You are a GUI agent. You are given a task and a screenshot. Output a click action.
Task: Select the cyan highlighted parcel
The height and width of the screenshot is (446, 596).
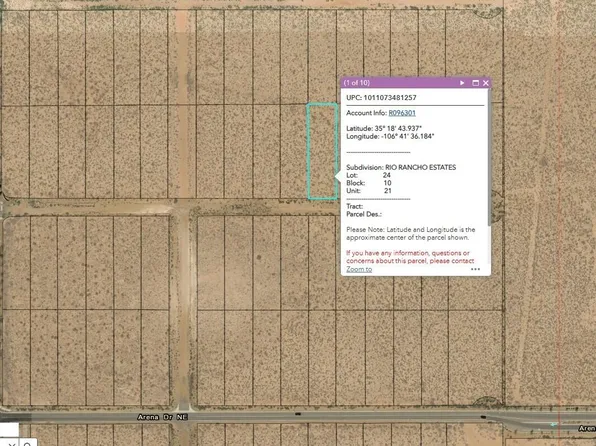pos(322,151)
